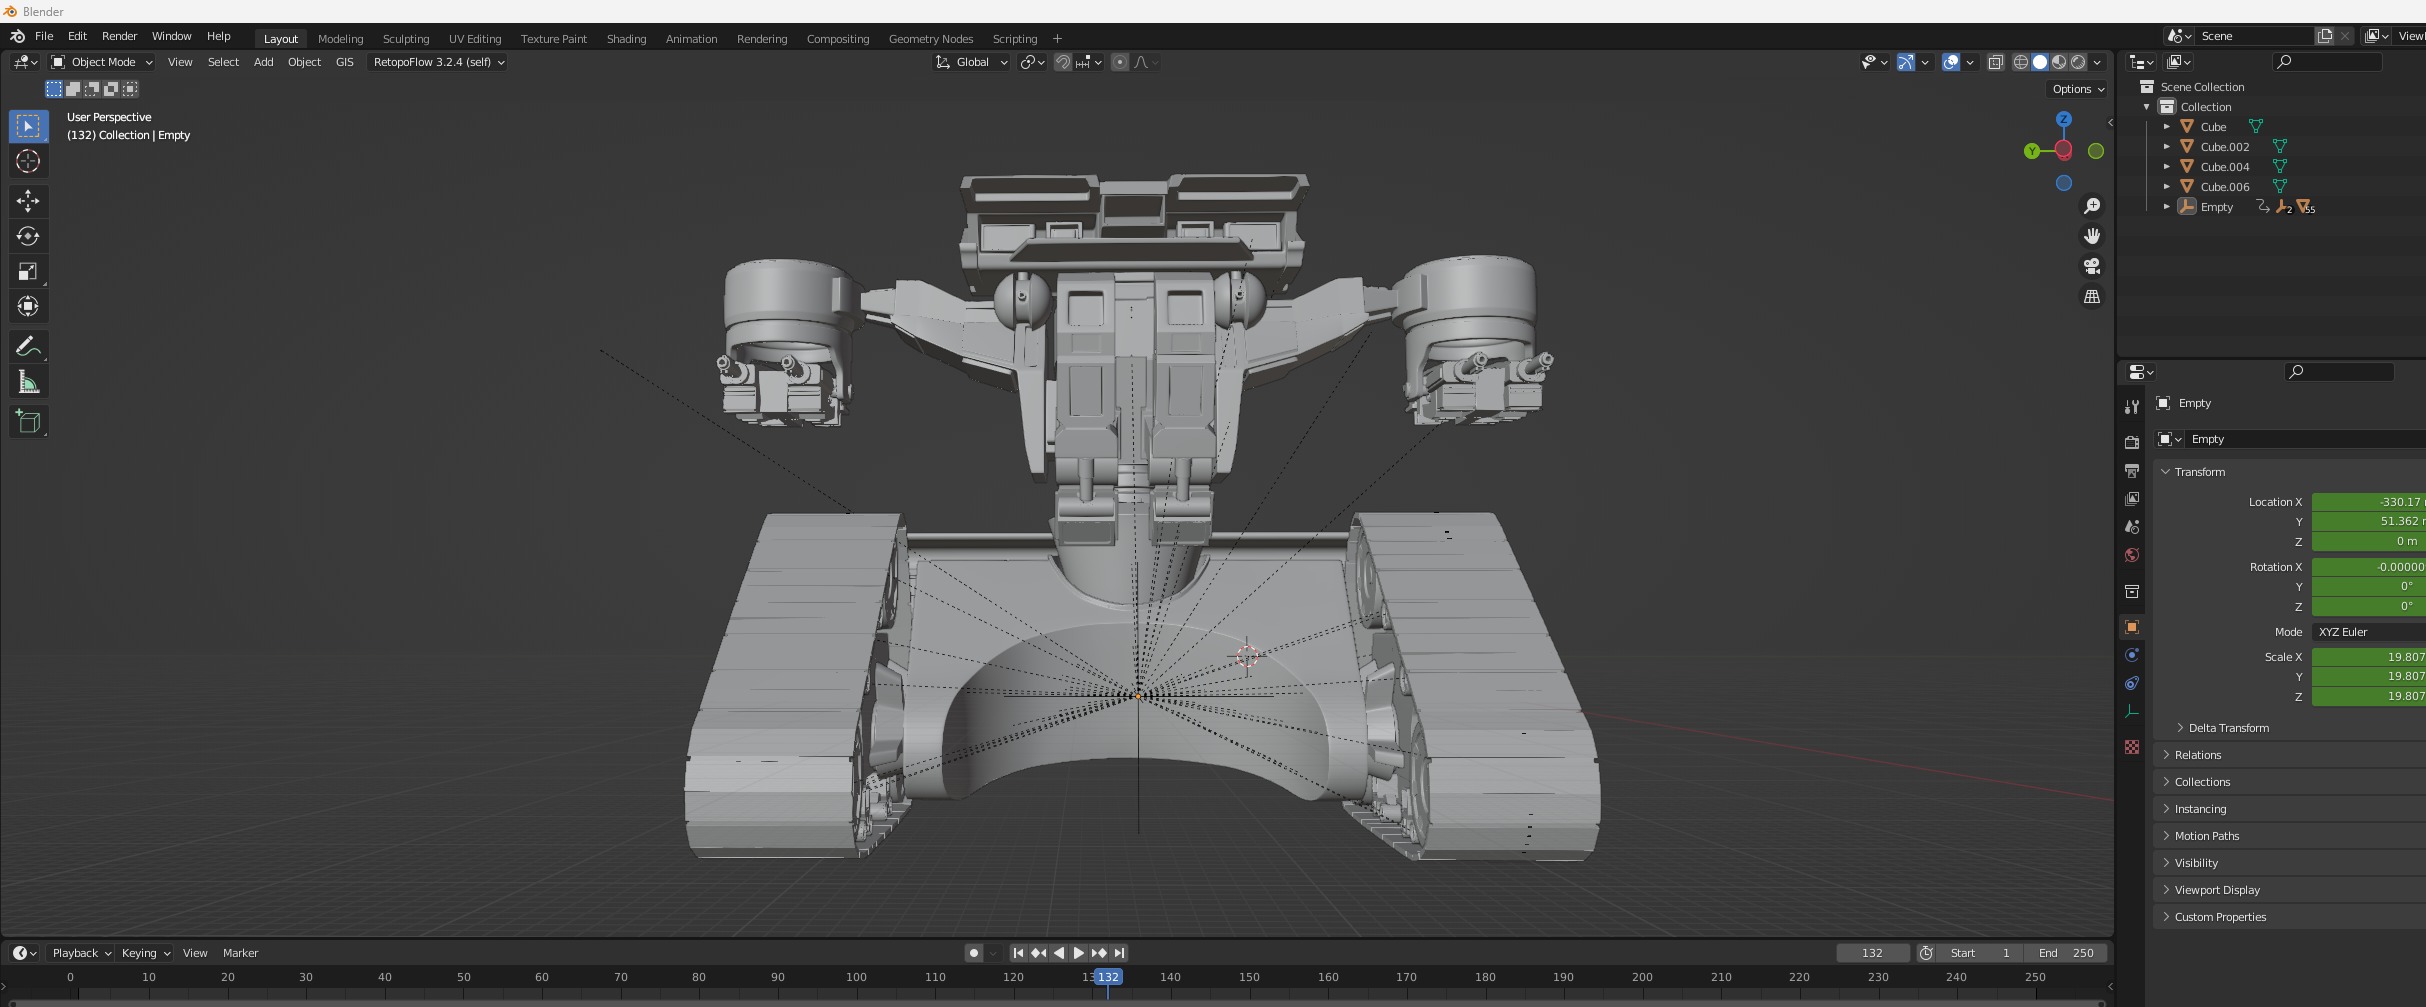This screenshot has height=1007, width=2426.
Task: Open the Marker menu in timeline
Action: tap(240, 953)
